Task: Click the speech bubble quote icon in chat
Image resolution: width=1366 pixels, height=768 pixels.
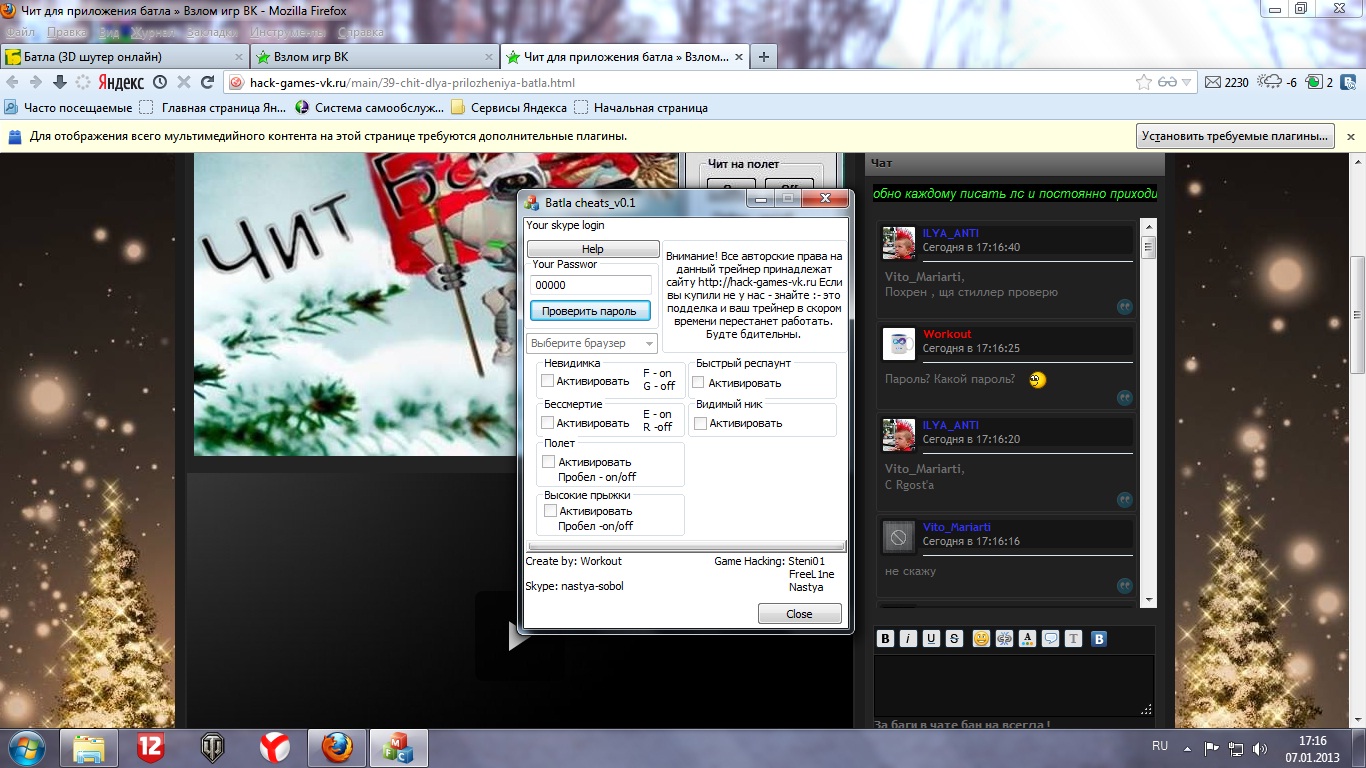Action: 1050,638
